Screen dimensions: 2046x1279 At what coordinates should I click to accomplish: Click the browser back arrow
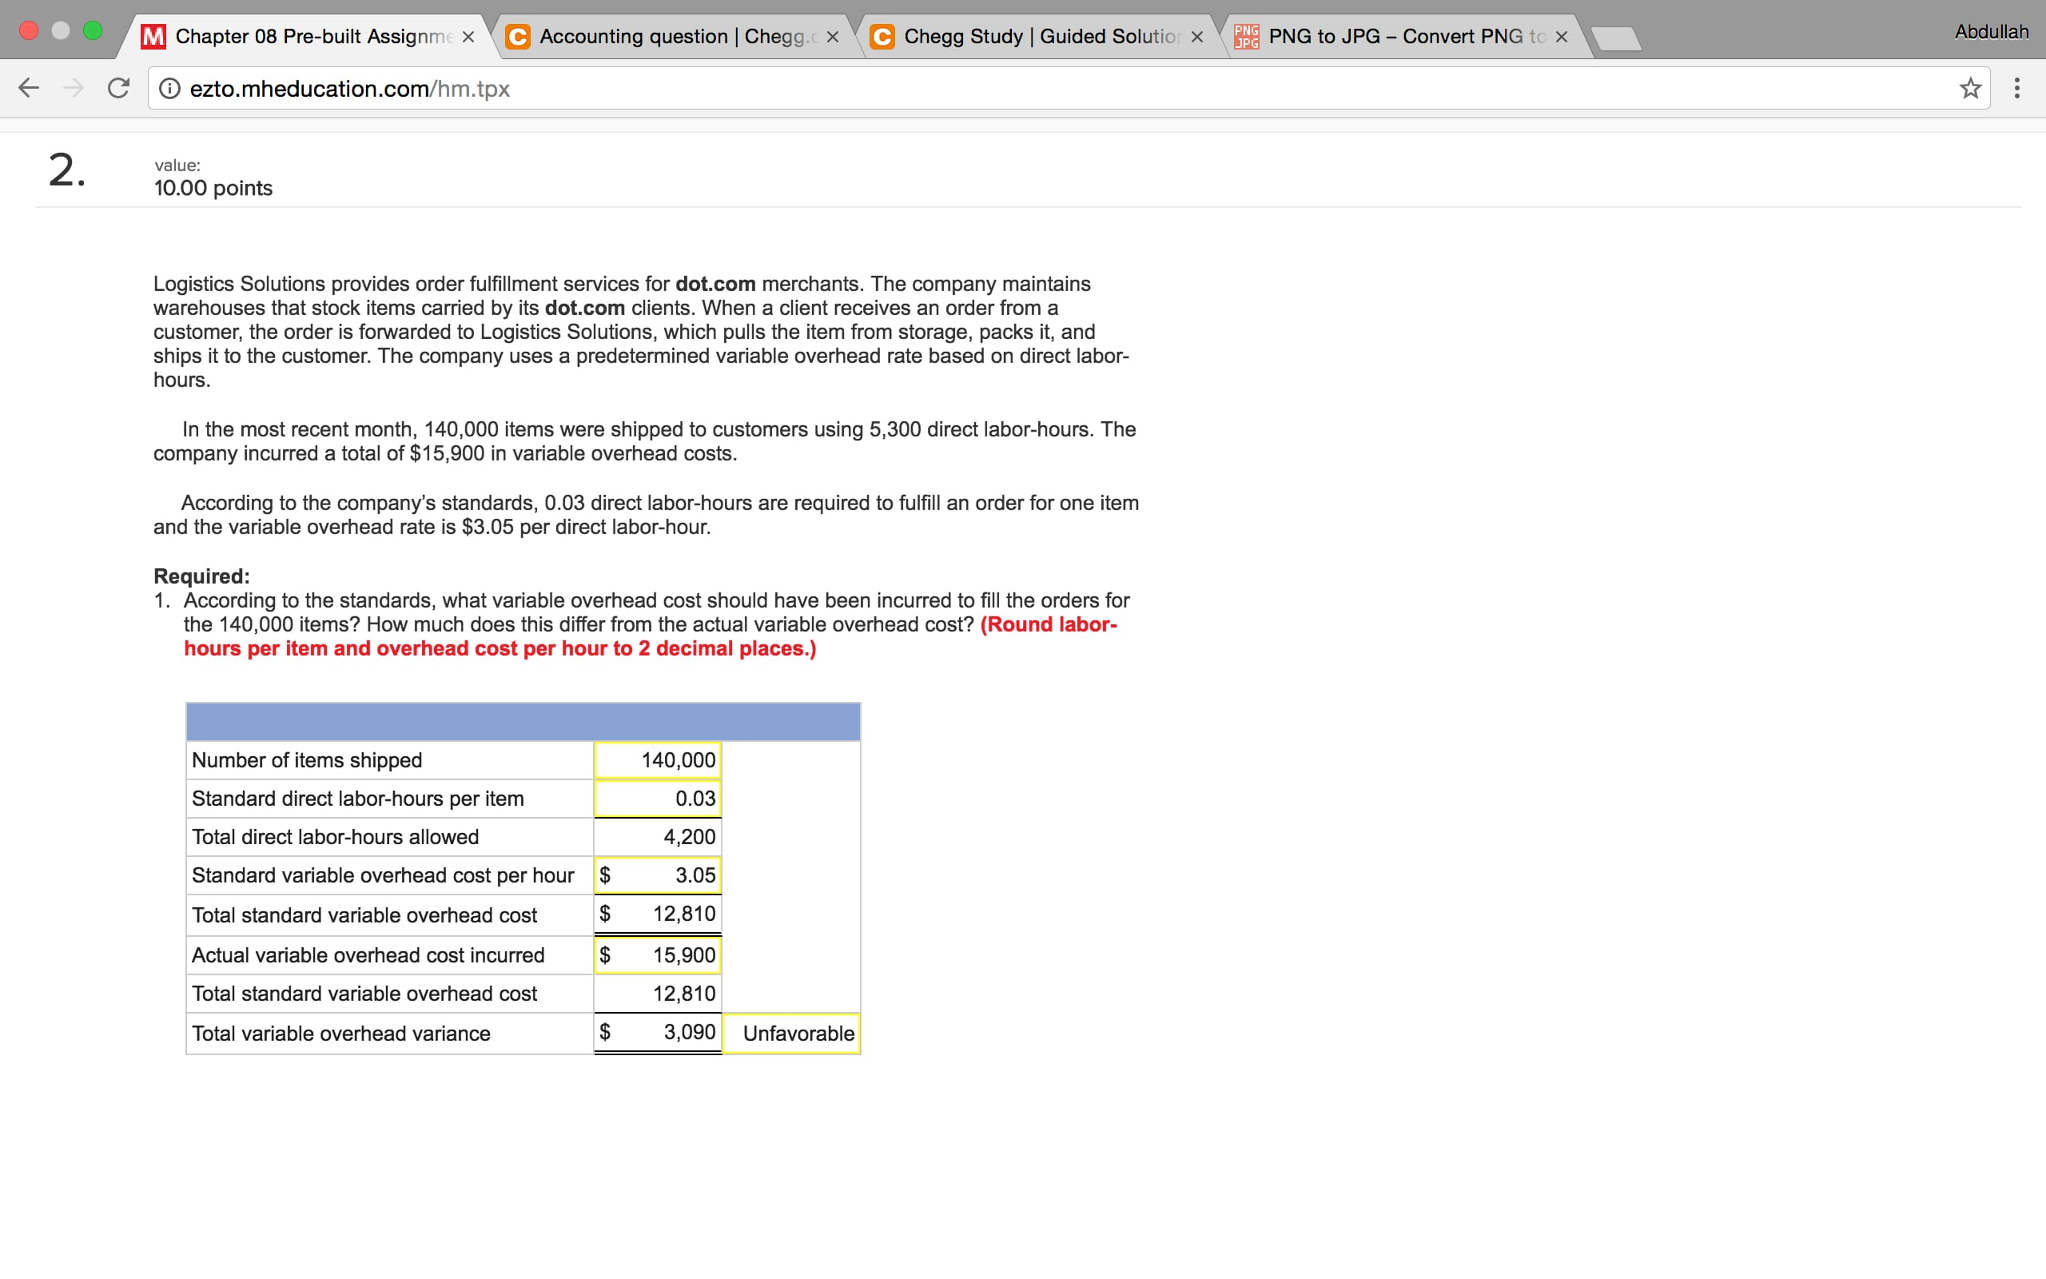(x=29, y=89)
